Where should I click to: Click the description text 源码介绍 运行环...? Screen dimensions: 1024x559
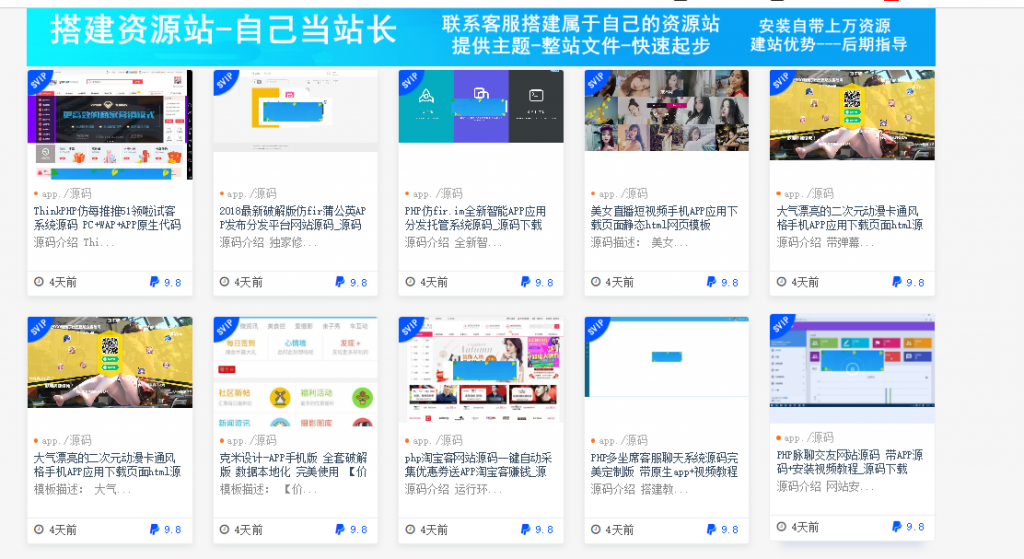pyautogui.click(x=453, y=489)
